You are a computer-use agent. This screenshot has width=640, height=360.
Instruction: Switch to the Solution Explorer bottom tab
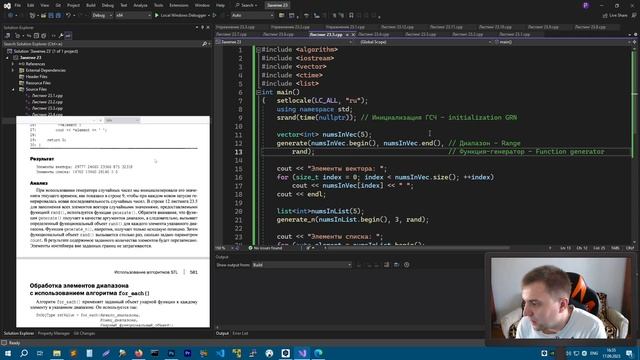point(19,333)
